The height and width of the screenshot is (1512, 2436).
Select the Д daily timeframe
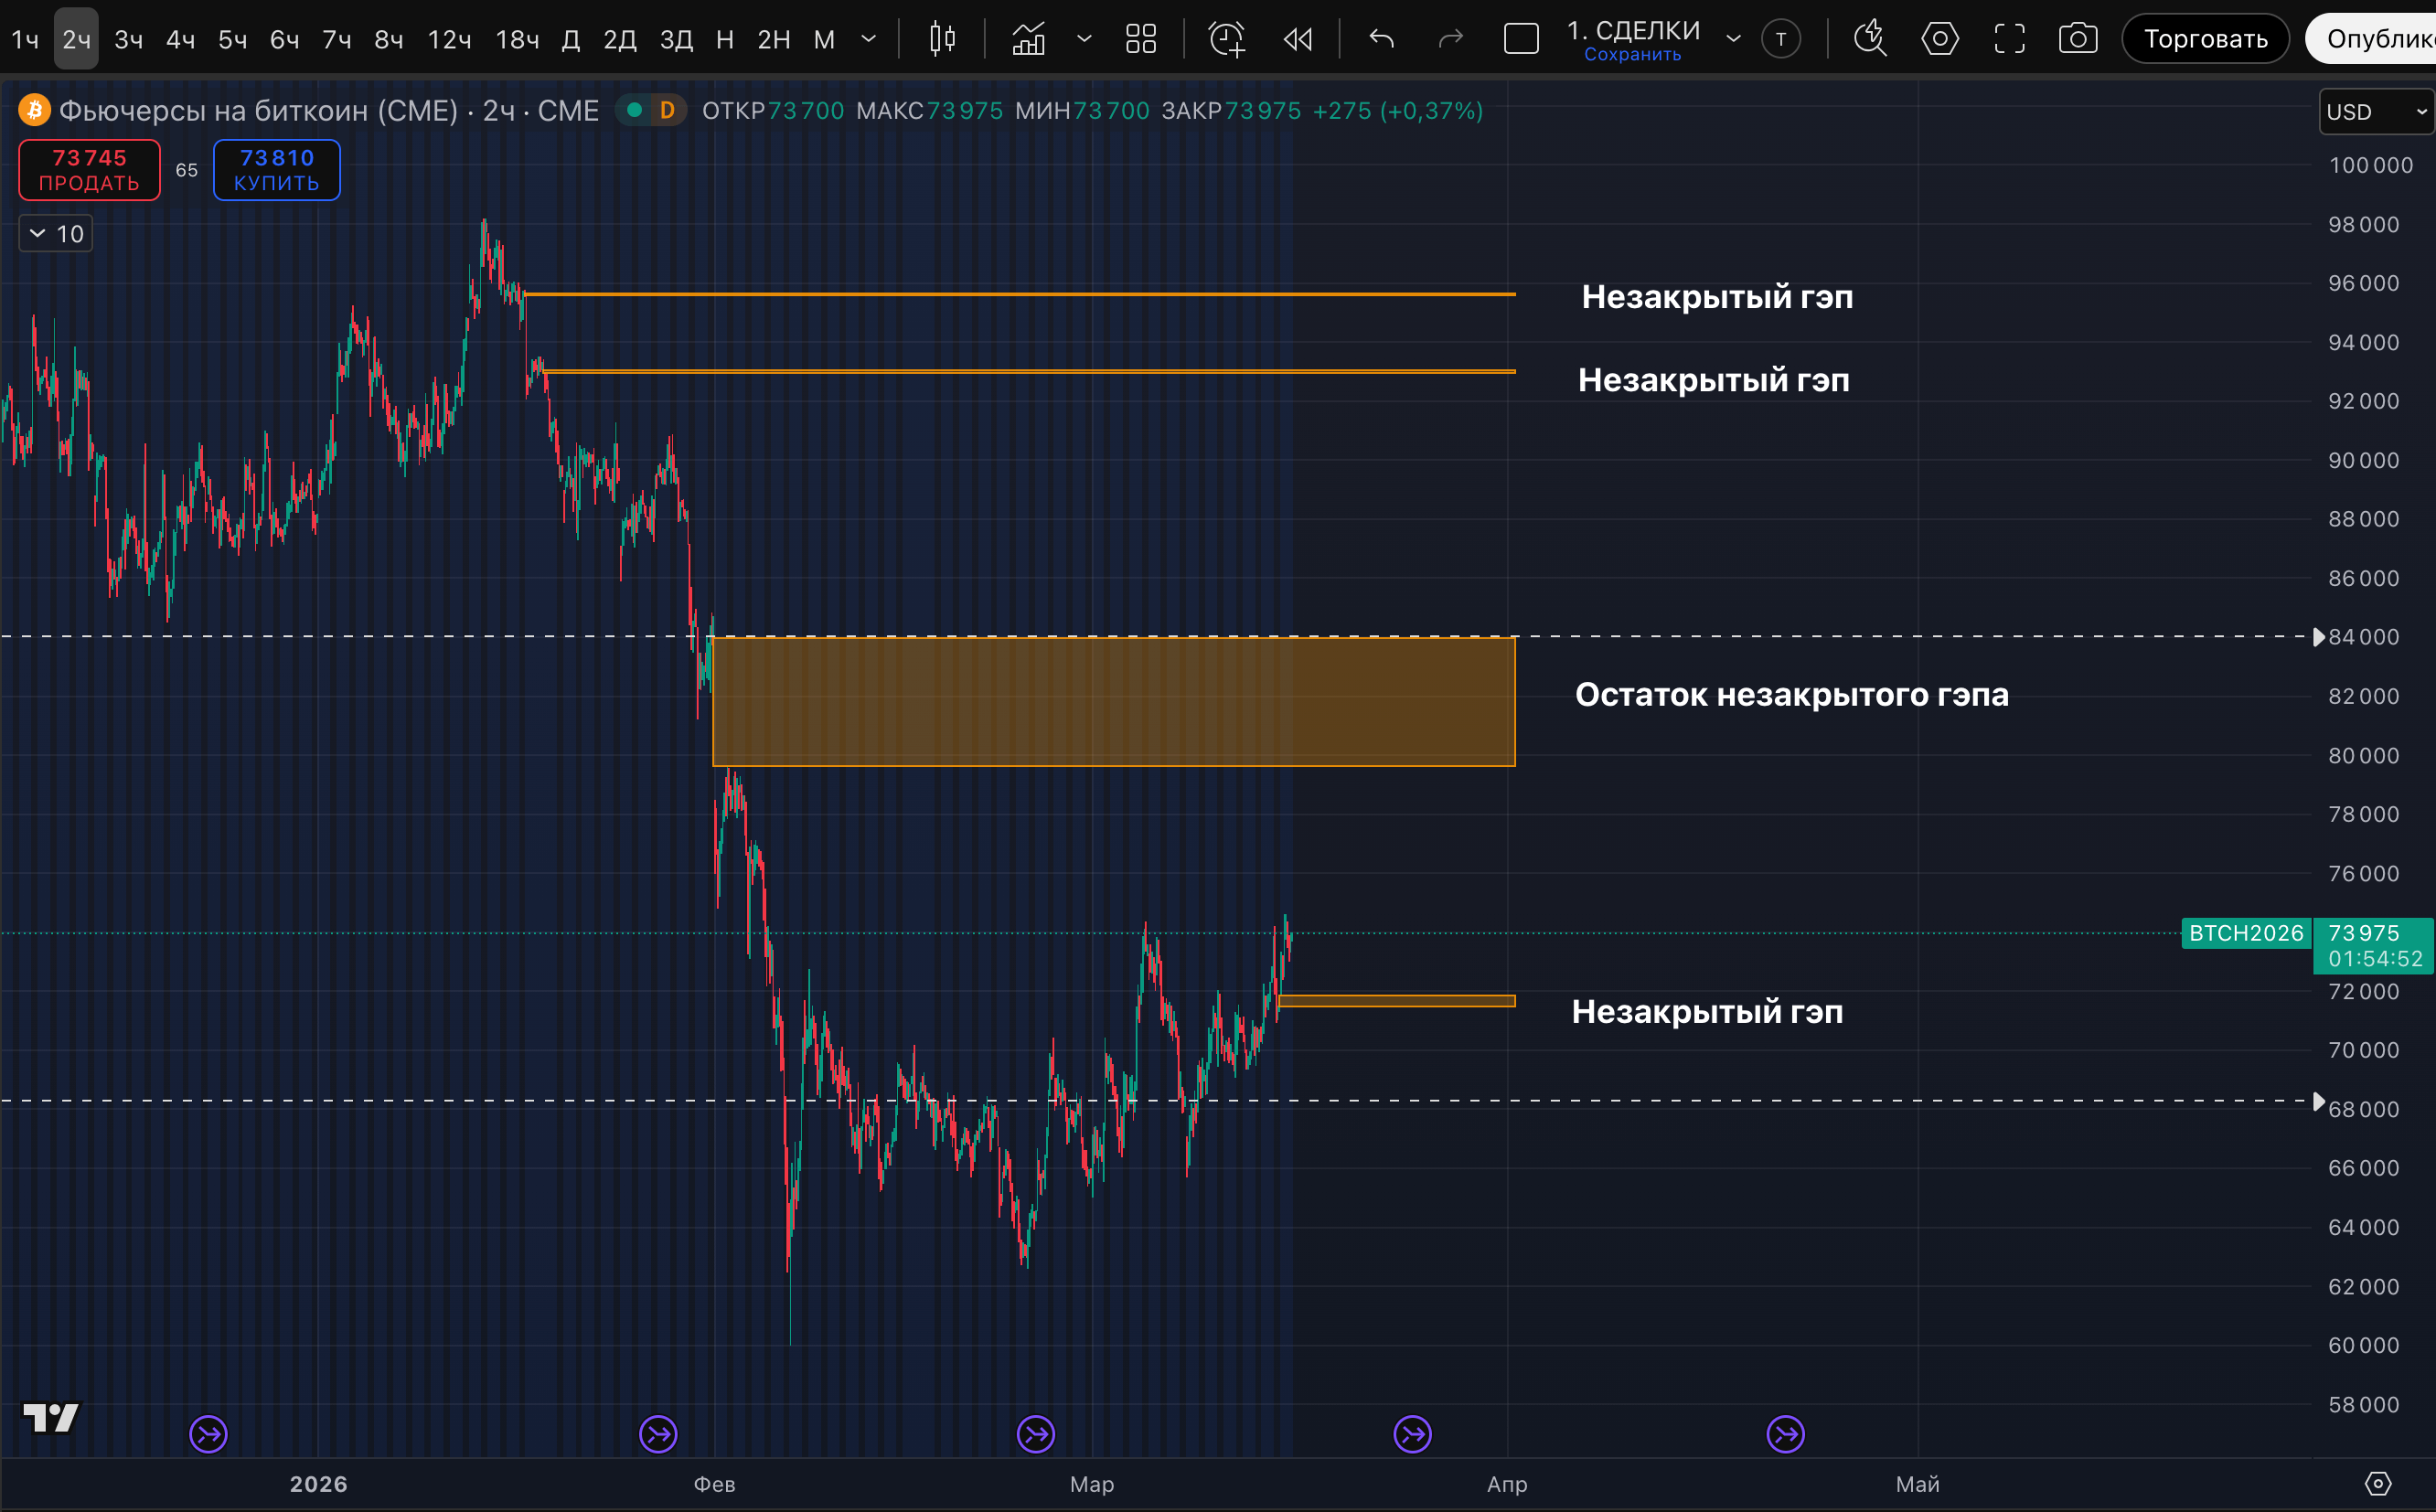pos(570,39)
